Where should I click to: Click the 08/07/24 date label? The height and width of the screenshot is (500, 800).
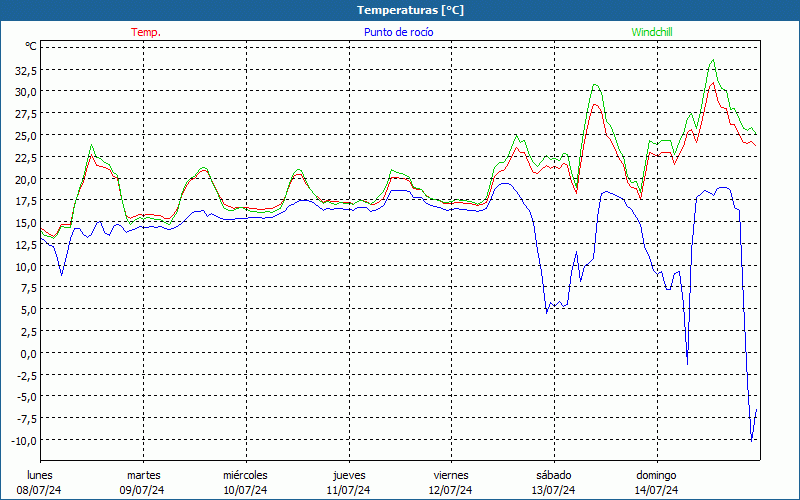coord(41,490)
